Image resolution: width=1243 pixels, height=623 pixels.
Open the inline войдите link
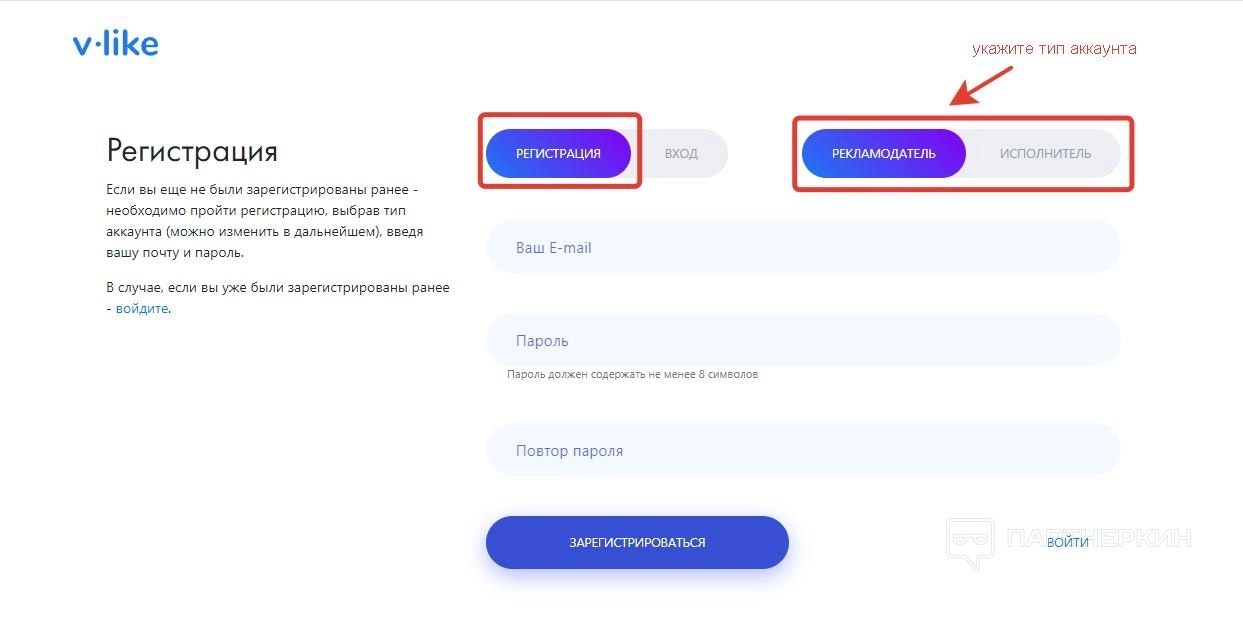pos(142,309)
